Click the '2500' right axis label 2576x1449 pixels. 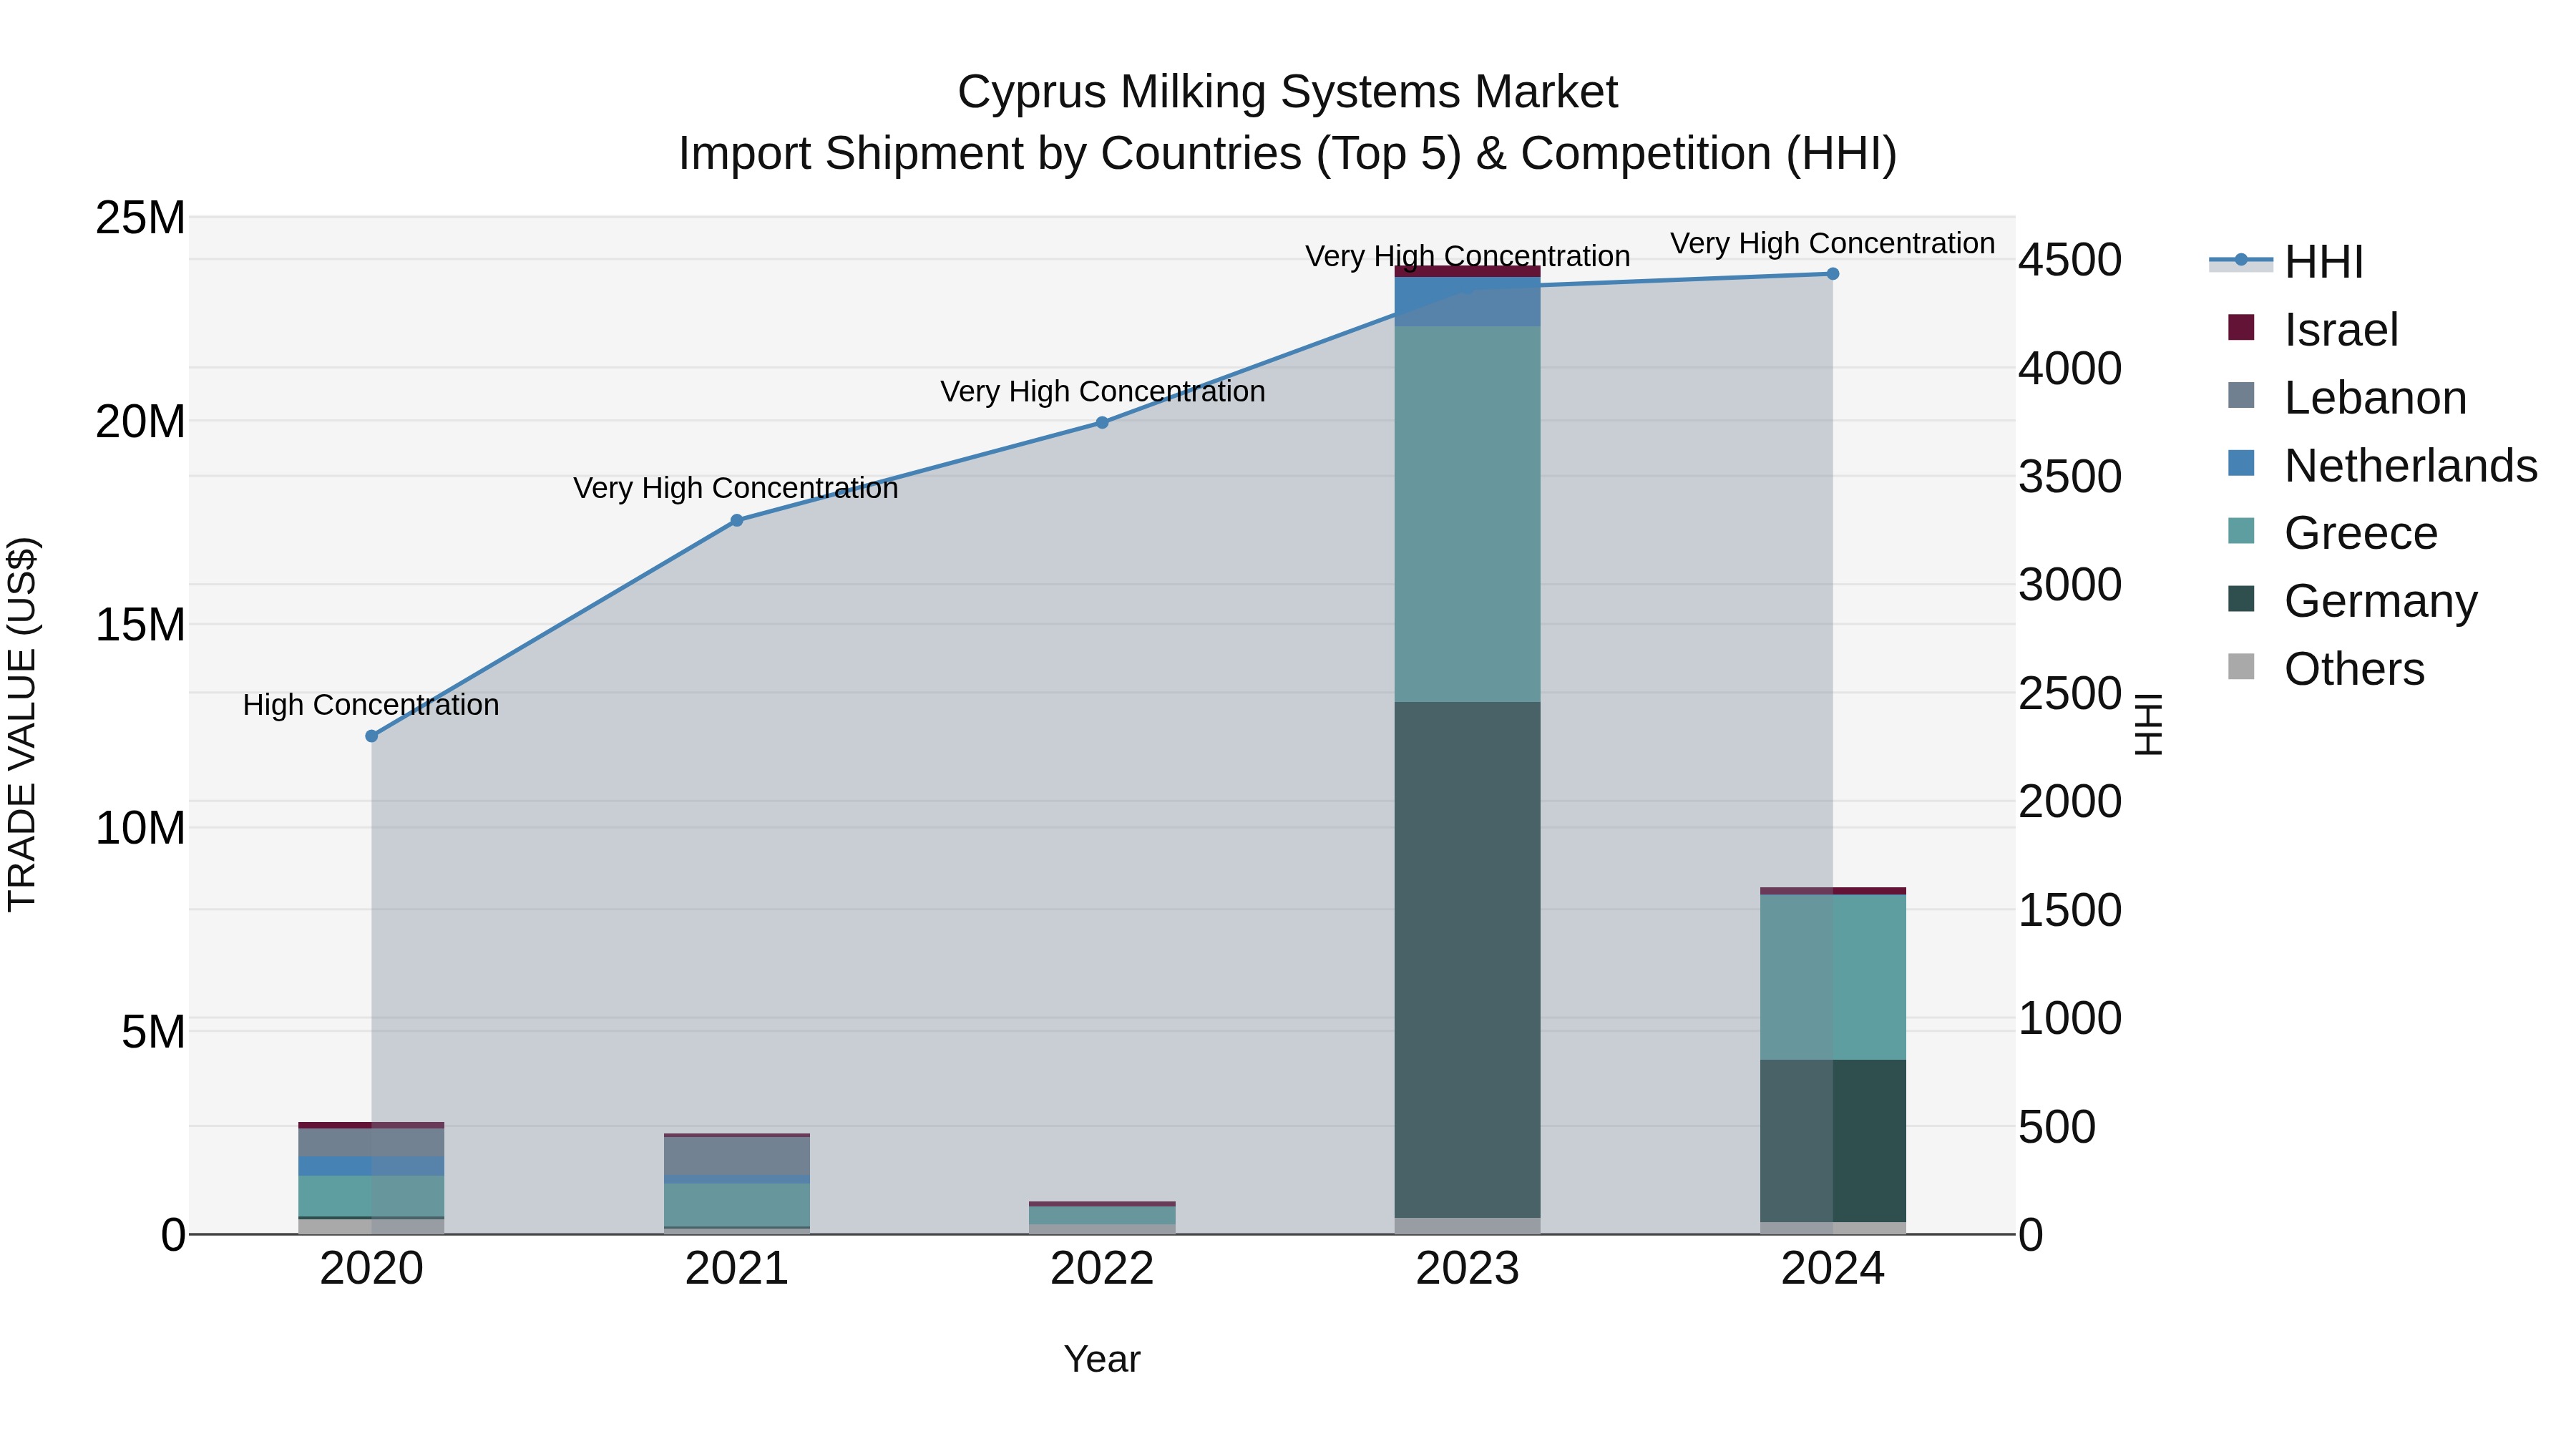[x=2070, y=693]
